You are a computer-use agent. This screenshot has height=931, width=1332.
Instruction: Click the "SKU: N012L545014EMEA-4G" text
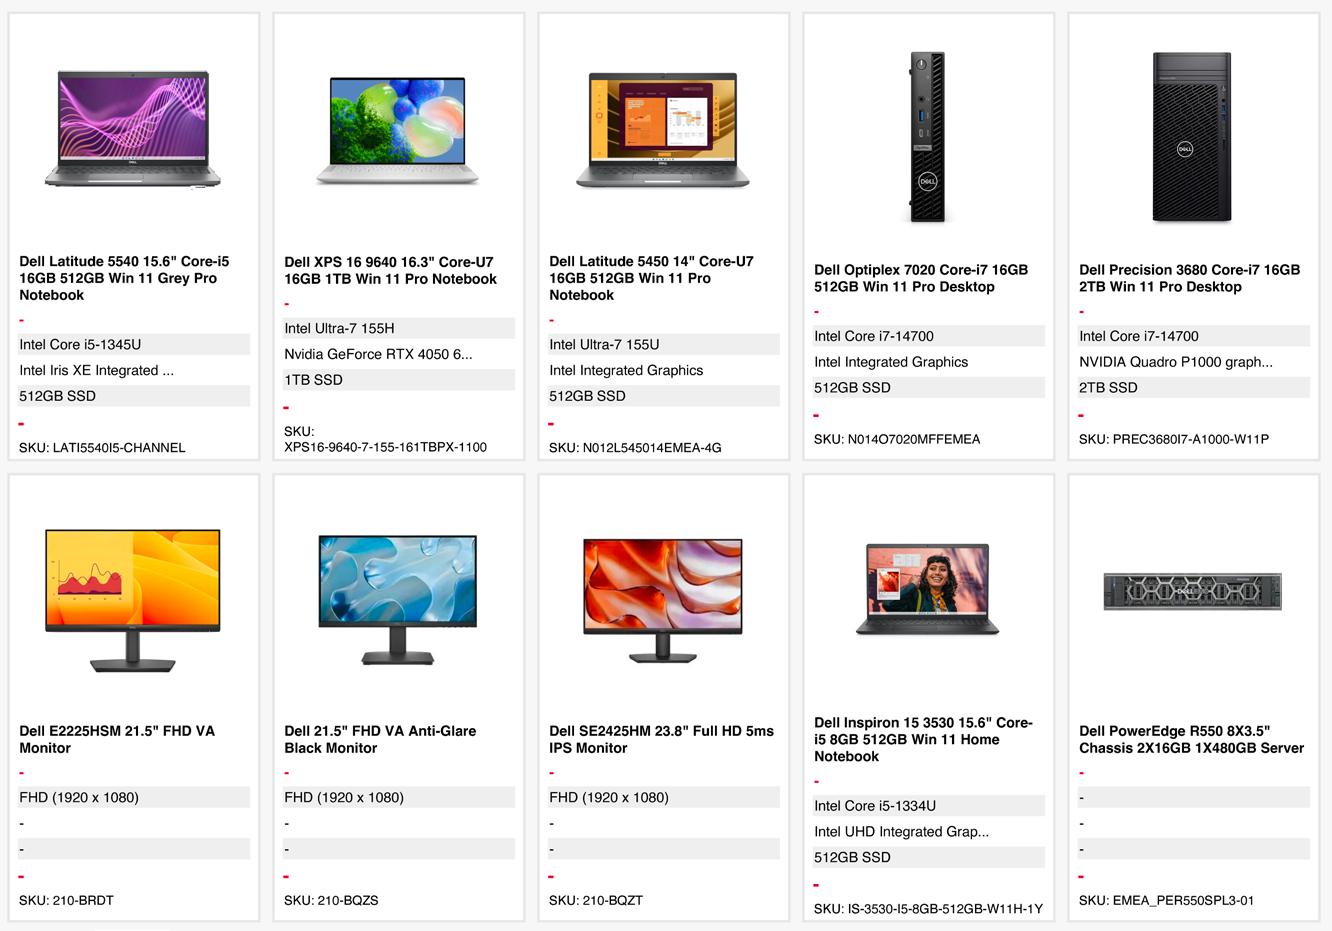coord(635,448)
